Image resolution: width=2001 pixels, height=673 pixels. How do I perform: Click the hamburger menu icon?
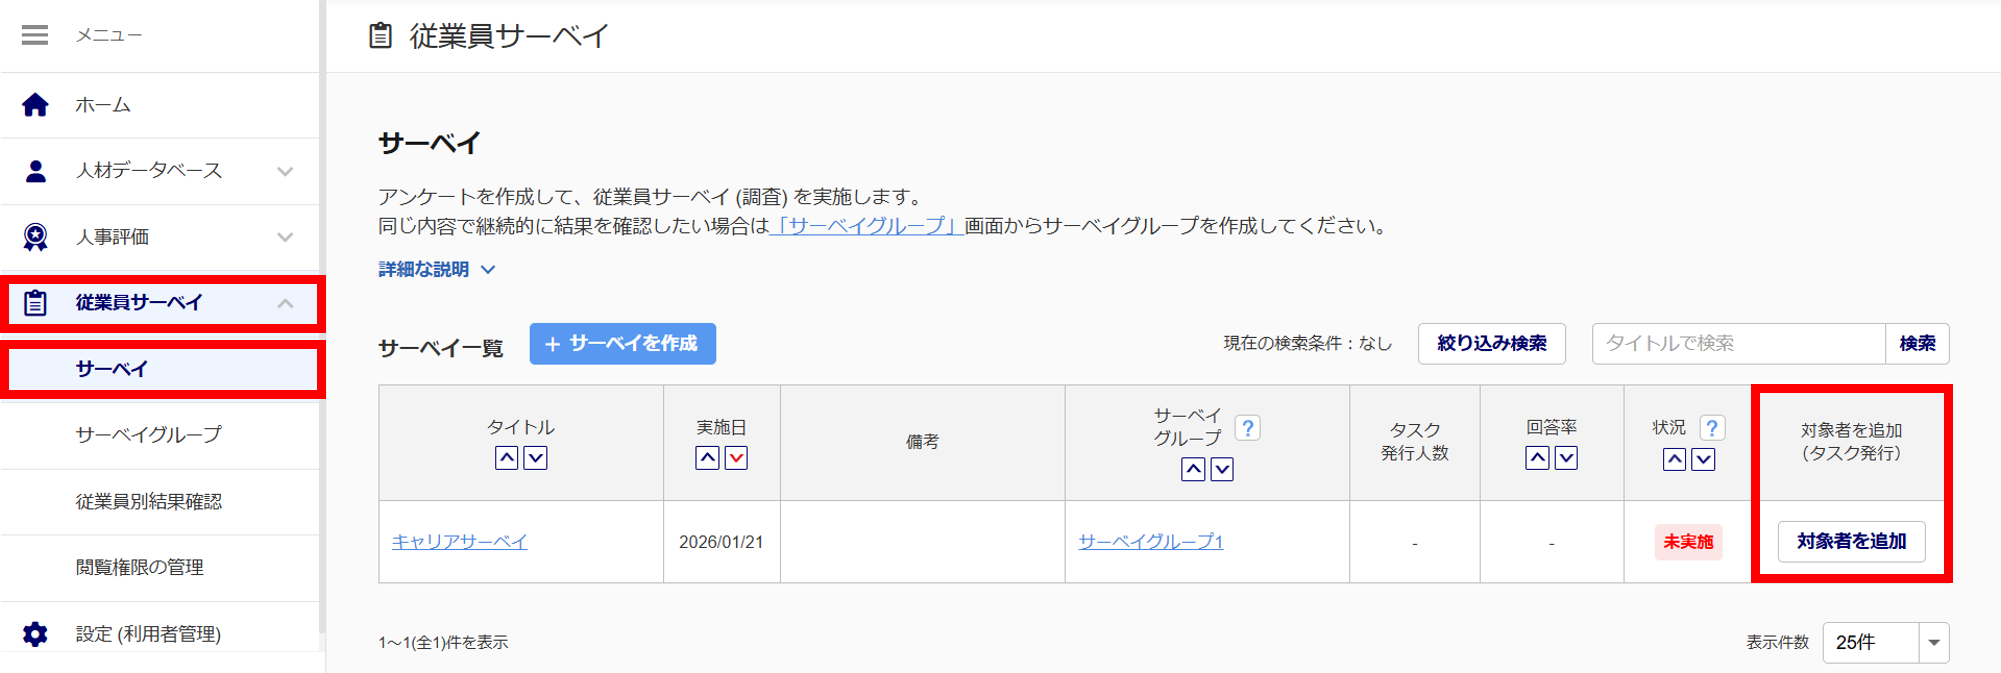(x=35, y=36)
